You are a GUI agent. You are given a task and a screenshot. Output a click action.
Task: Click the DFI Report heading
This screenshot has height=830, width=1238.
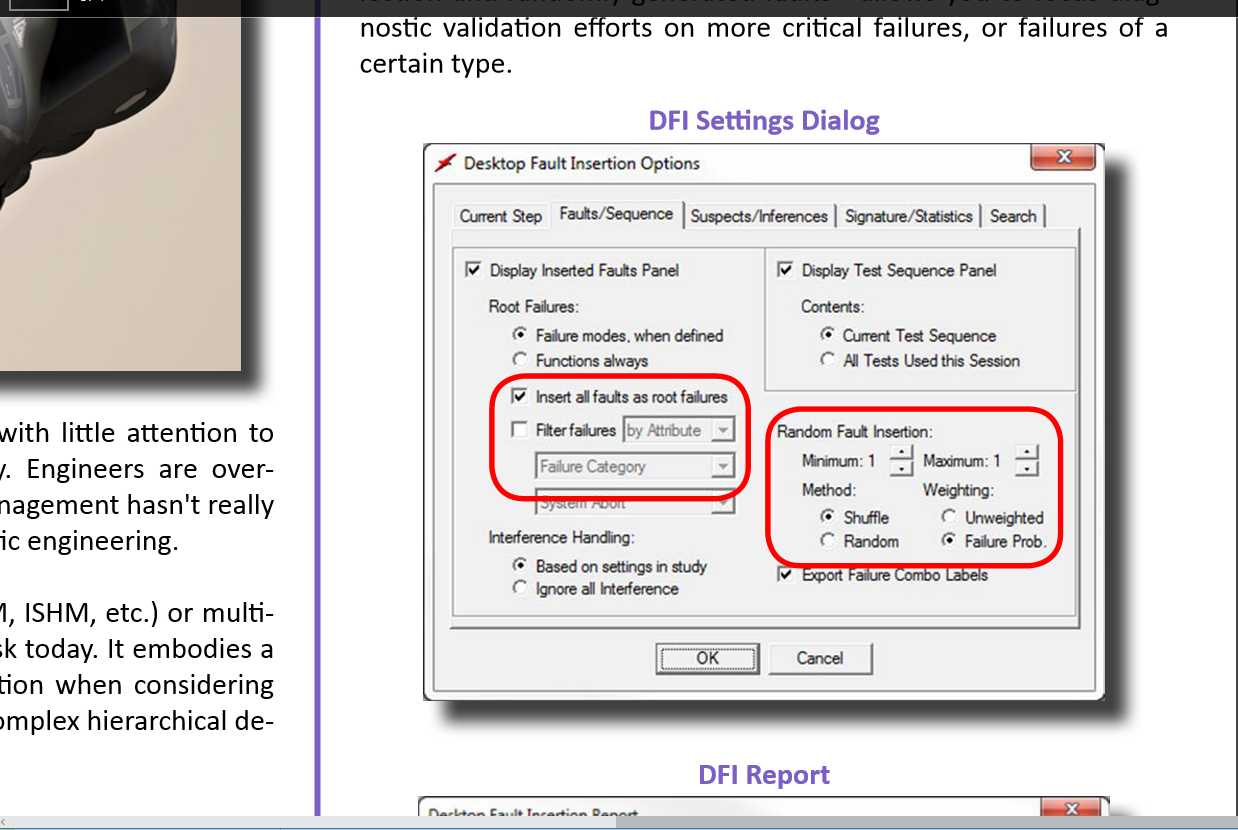(x=764, y=775)
